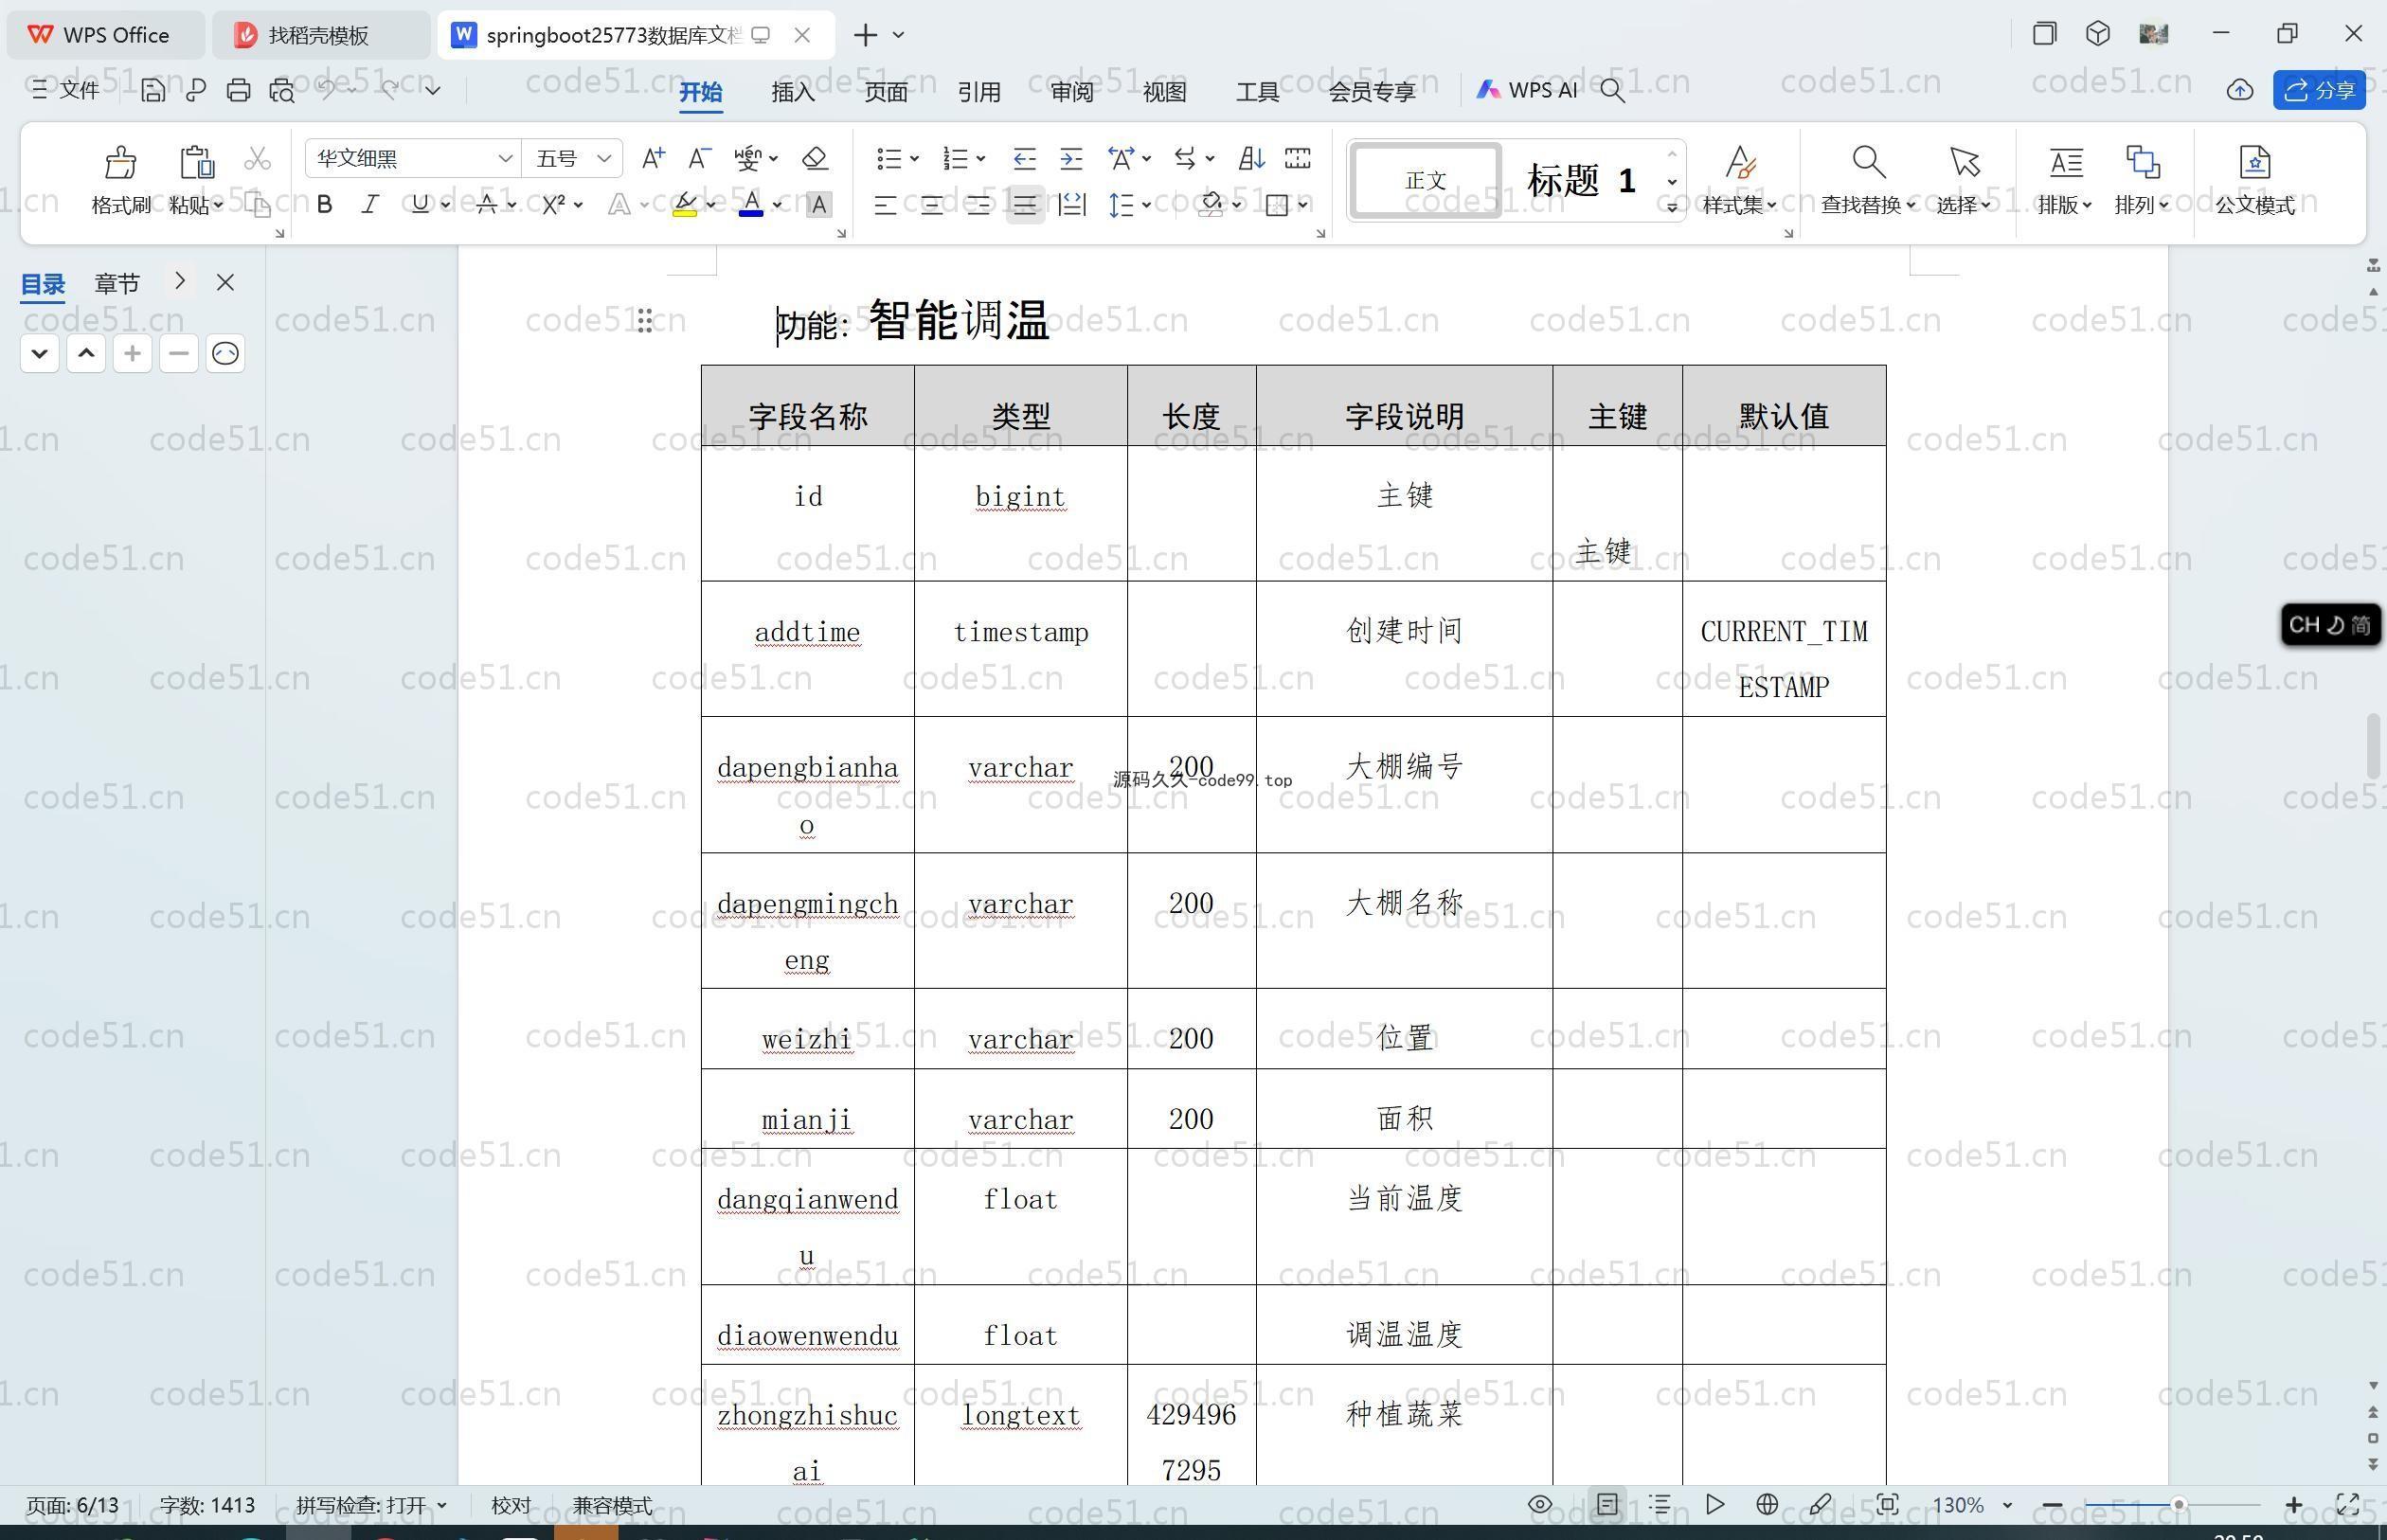Click the Paste (粘贴) clipboard icon
2387x1540 pixels.
196,162
